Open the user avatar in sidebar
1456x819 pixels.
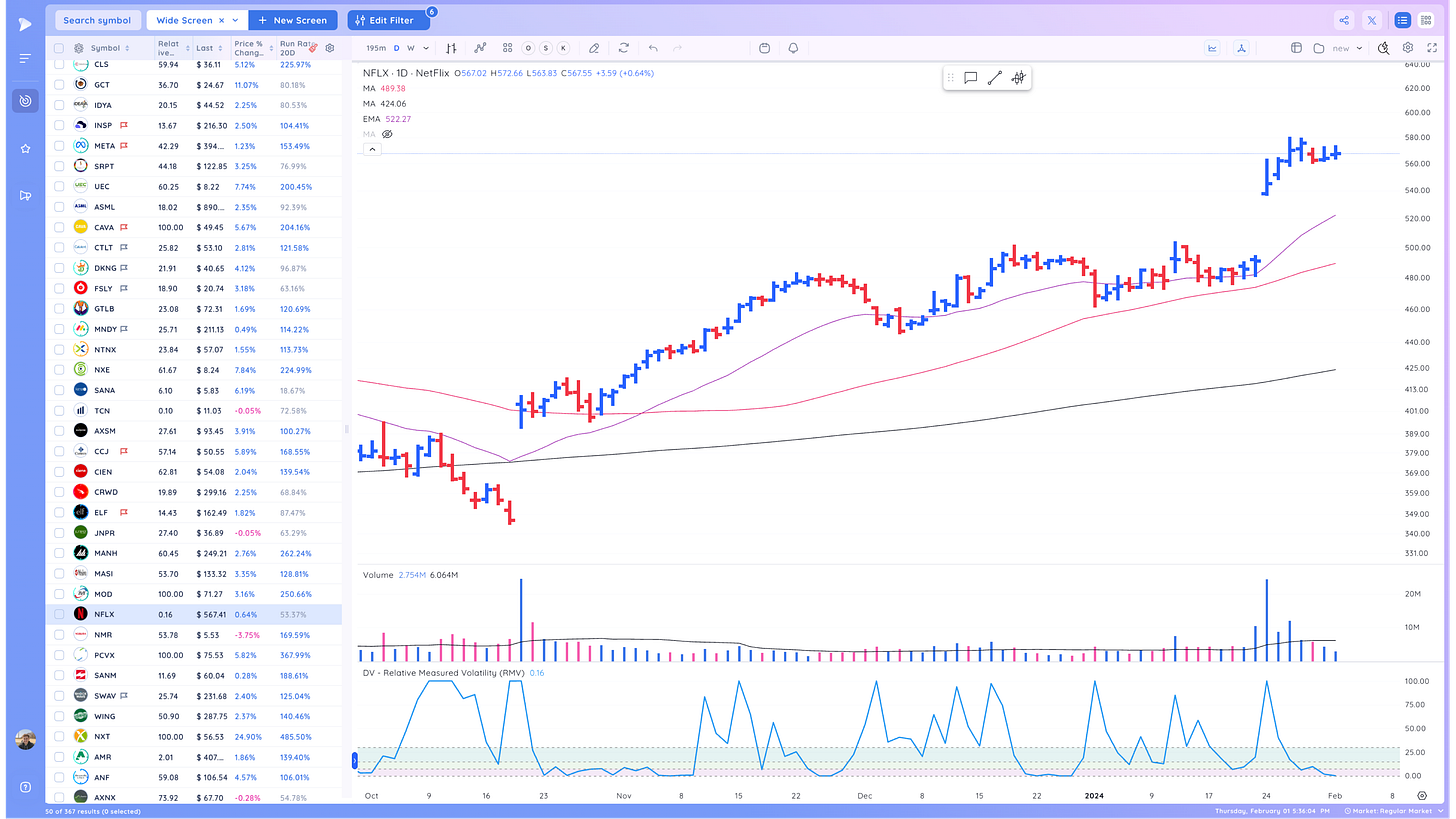tap(26, 740)
